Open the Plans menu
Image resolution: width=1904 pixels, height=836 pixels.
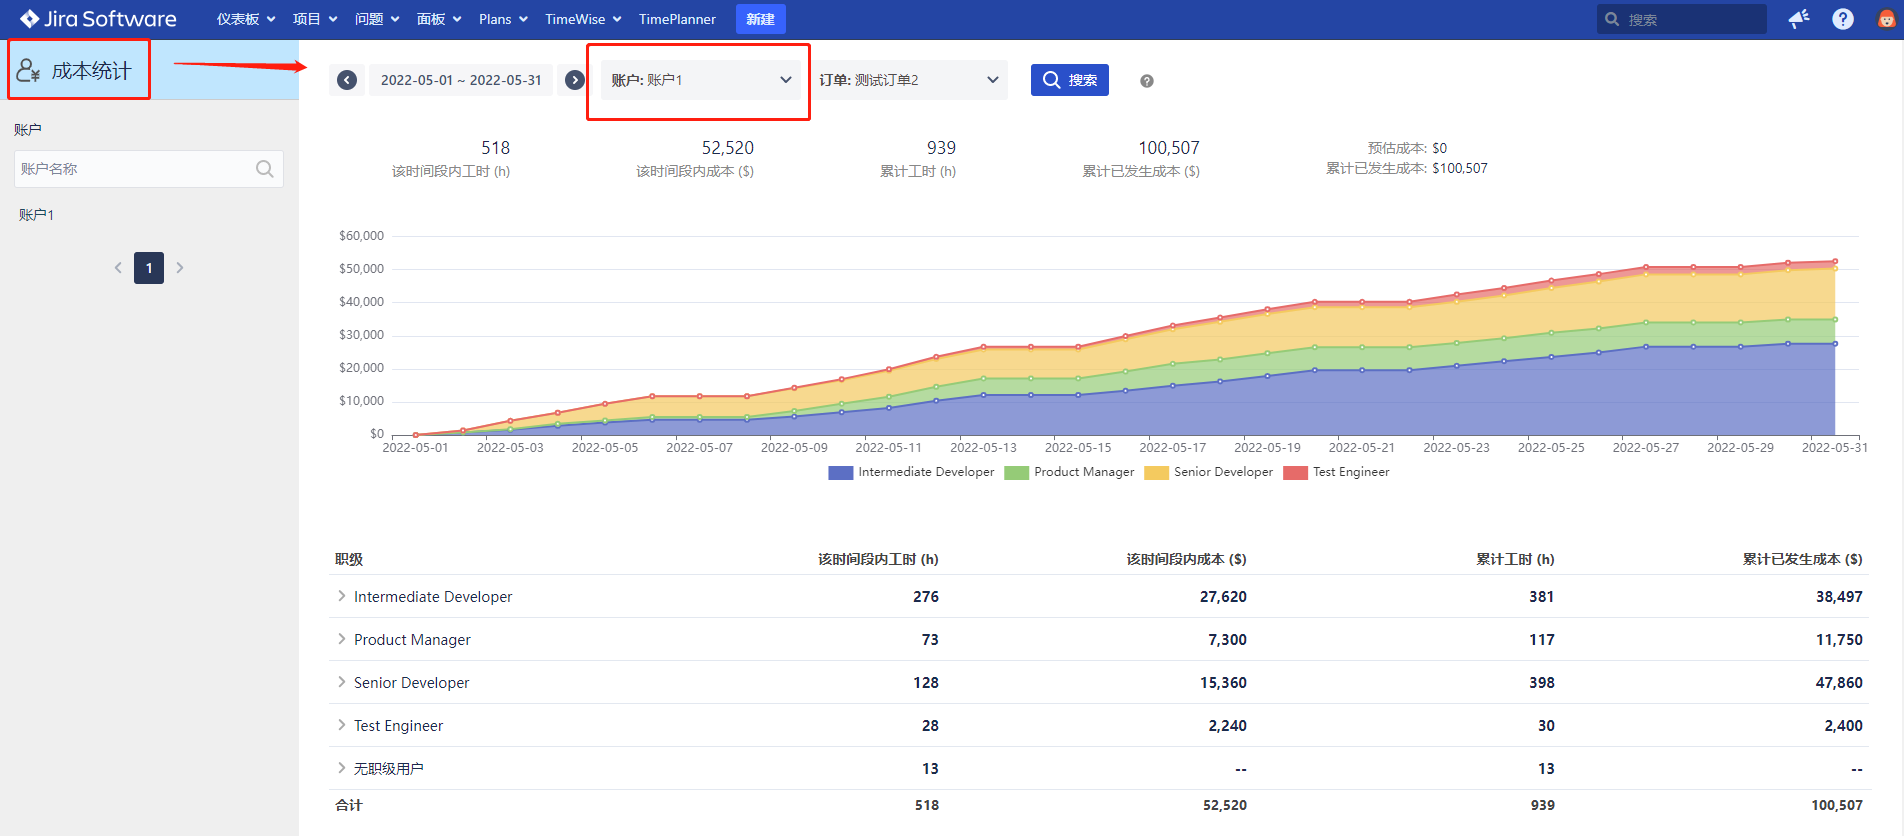coord(502,19)
